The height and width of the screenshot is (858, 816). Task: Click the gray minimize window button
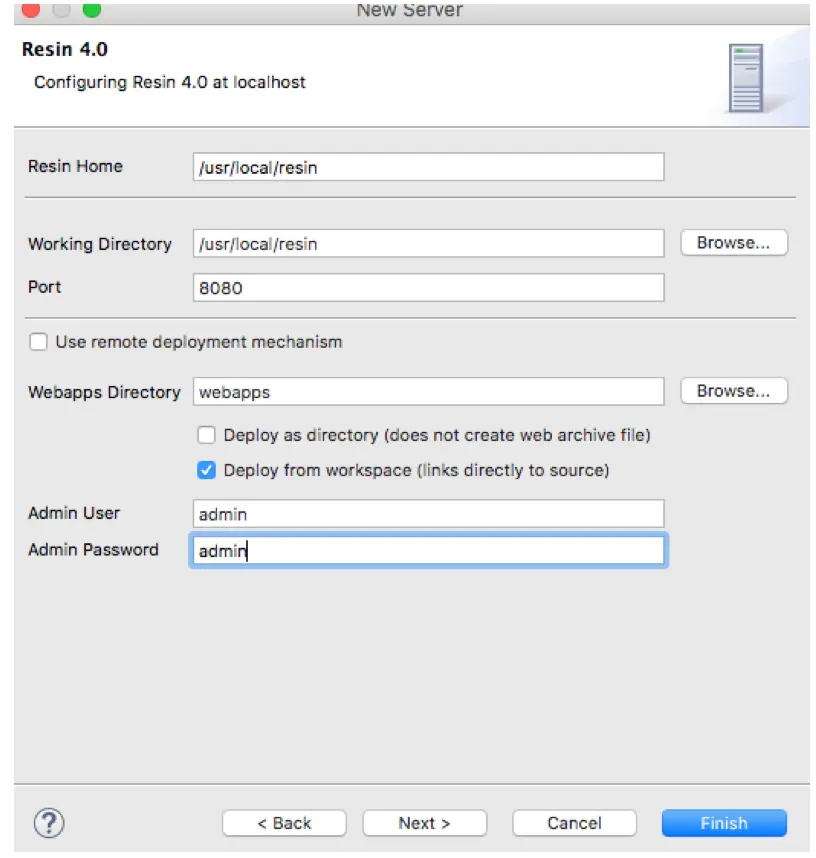pyautogui.click(x=61, y=9)
